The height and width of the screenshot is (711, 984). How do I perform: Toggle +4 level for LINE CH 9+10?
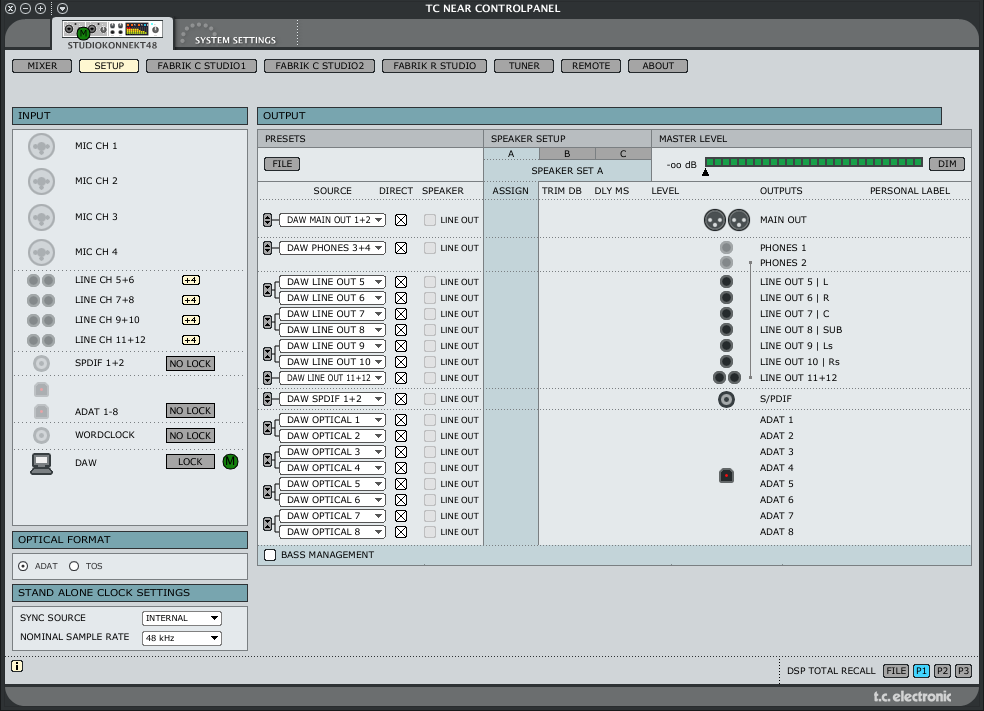(191, 321)
